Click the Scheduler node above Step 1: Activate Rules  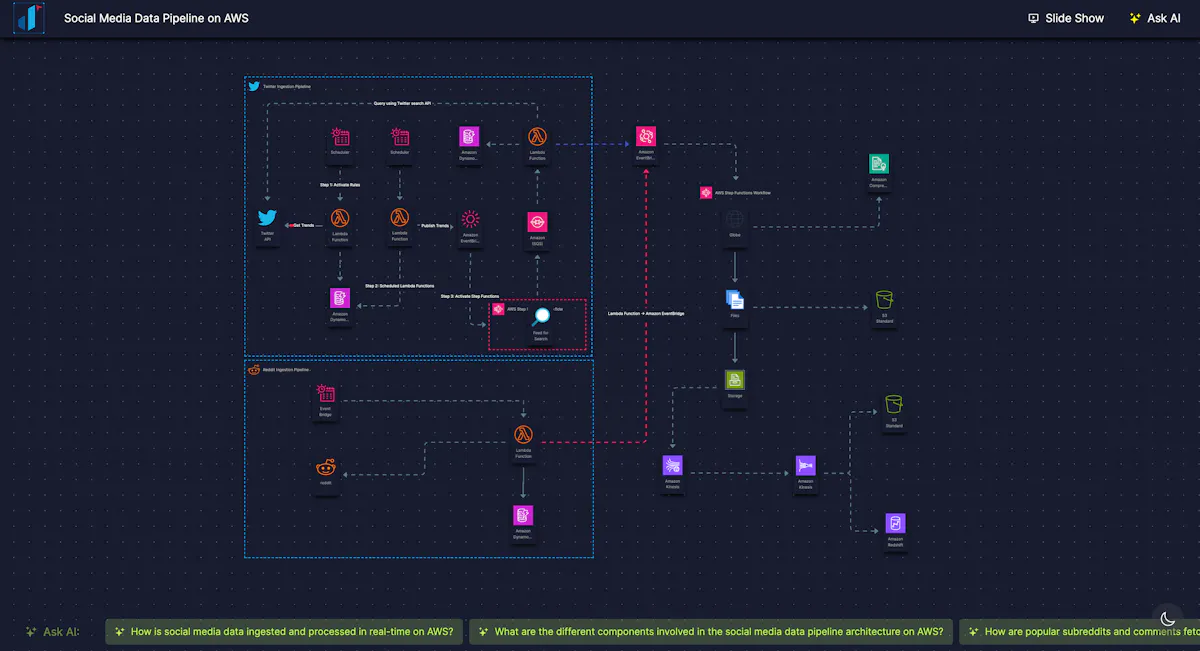(340, 137)
